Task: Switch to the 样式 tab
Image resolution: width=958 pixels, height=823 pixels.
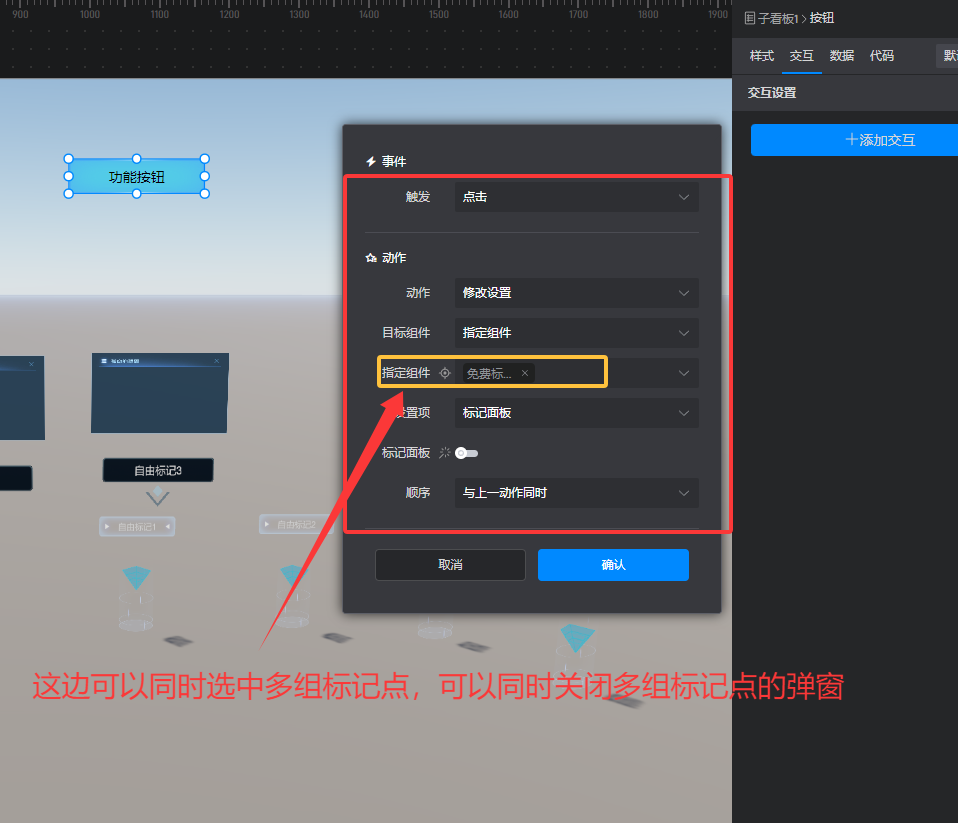Action: click(x=762, y=56)
